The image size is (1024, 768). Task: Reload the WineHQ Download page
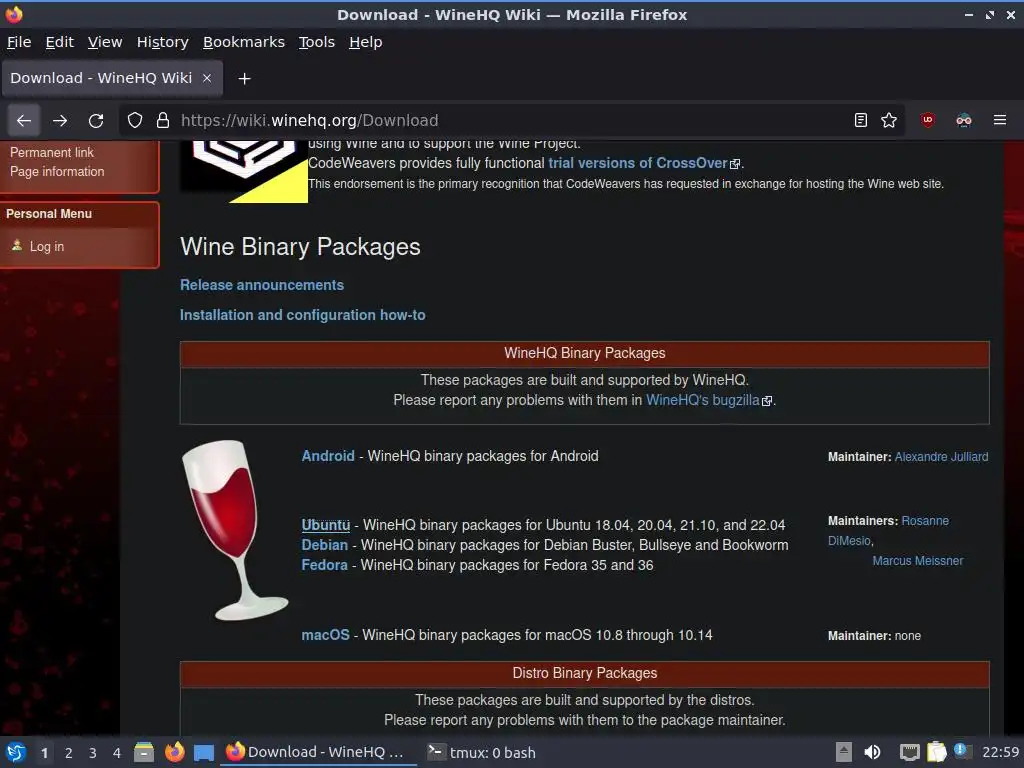[96, 120]
